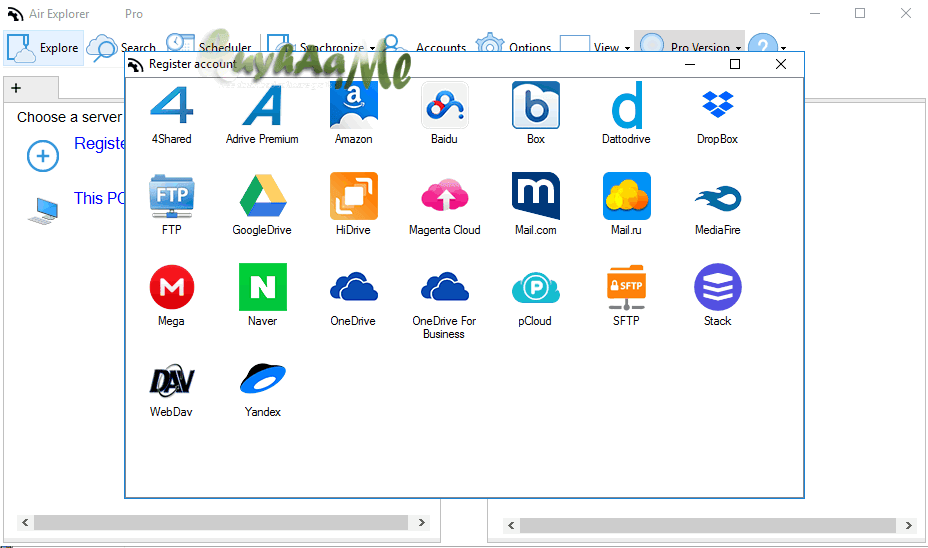
Task: Open the Accounts manager
Action: click(425, 47)
